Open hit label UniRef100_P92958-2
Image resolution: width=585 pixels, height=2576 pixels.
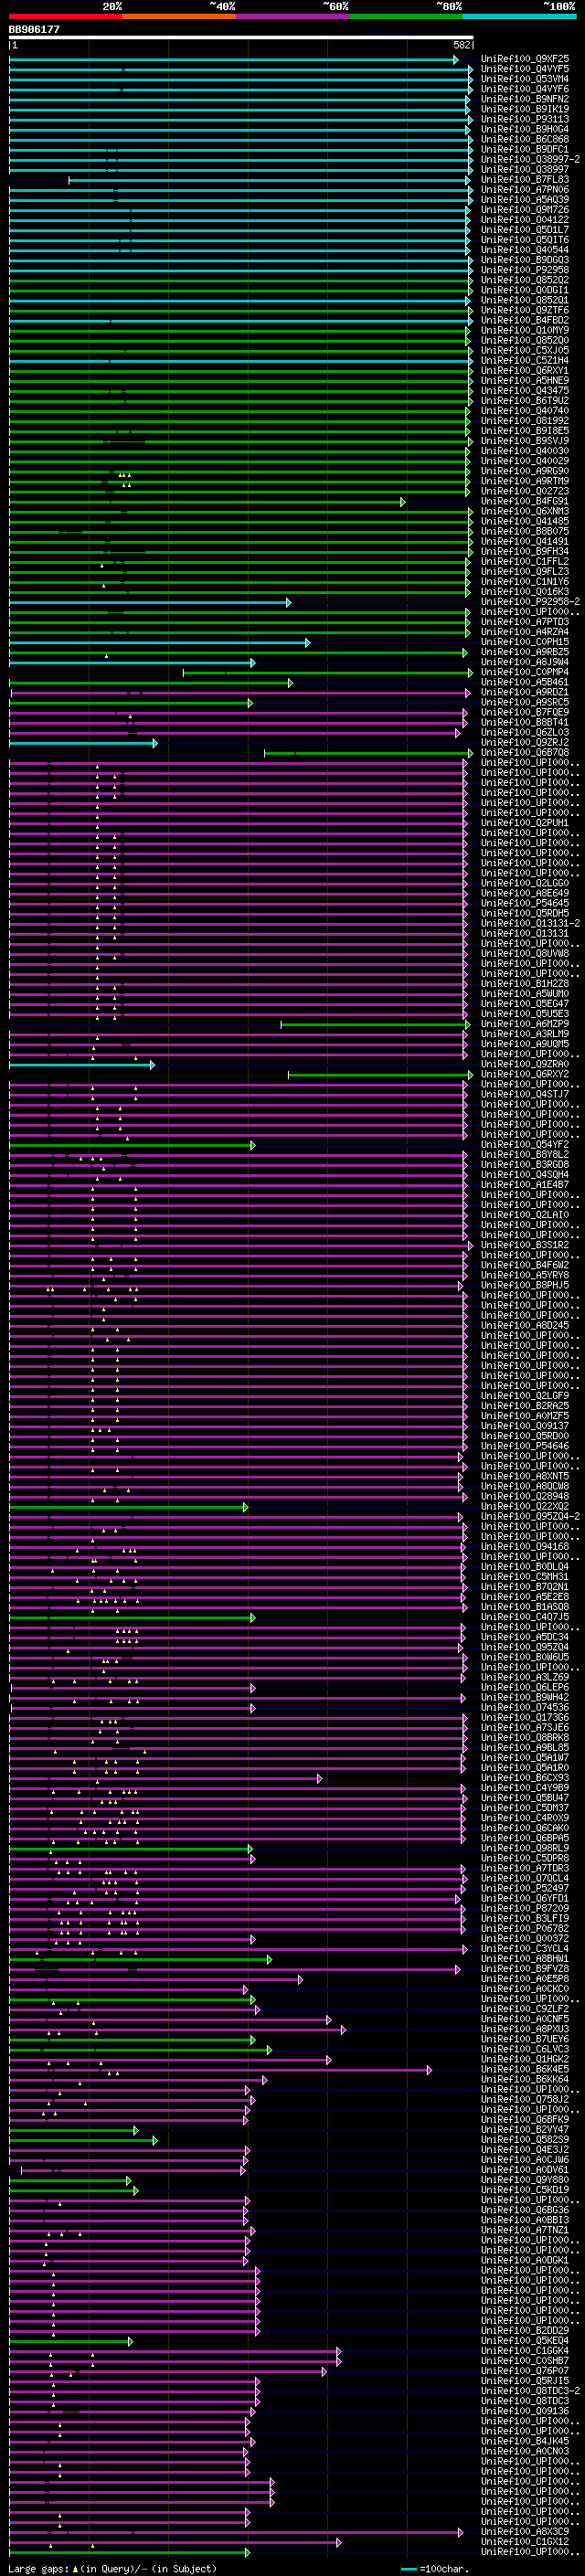[530, 602]
